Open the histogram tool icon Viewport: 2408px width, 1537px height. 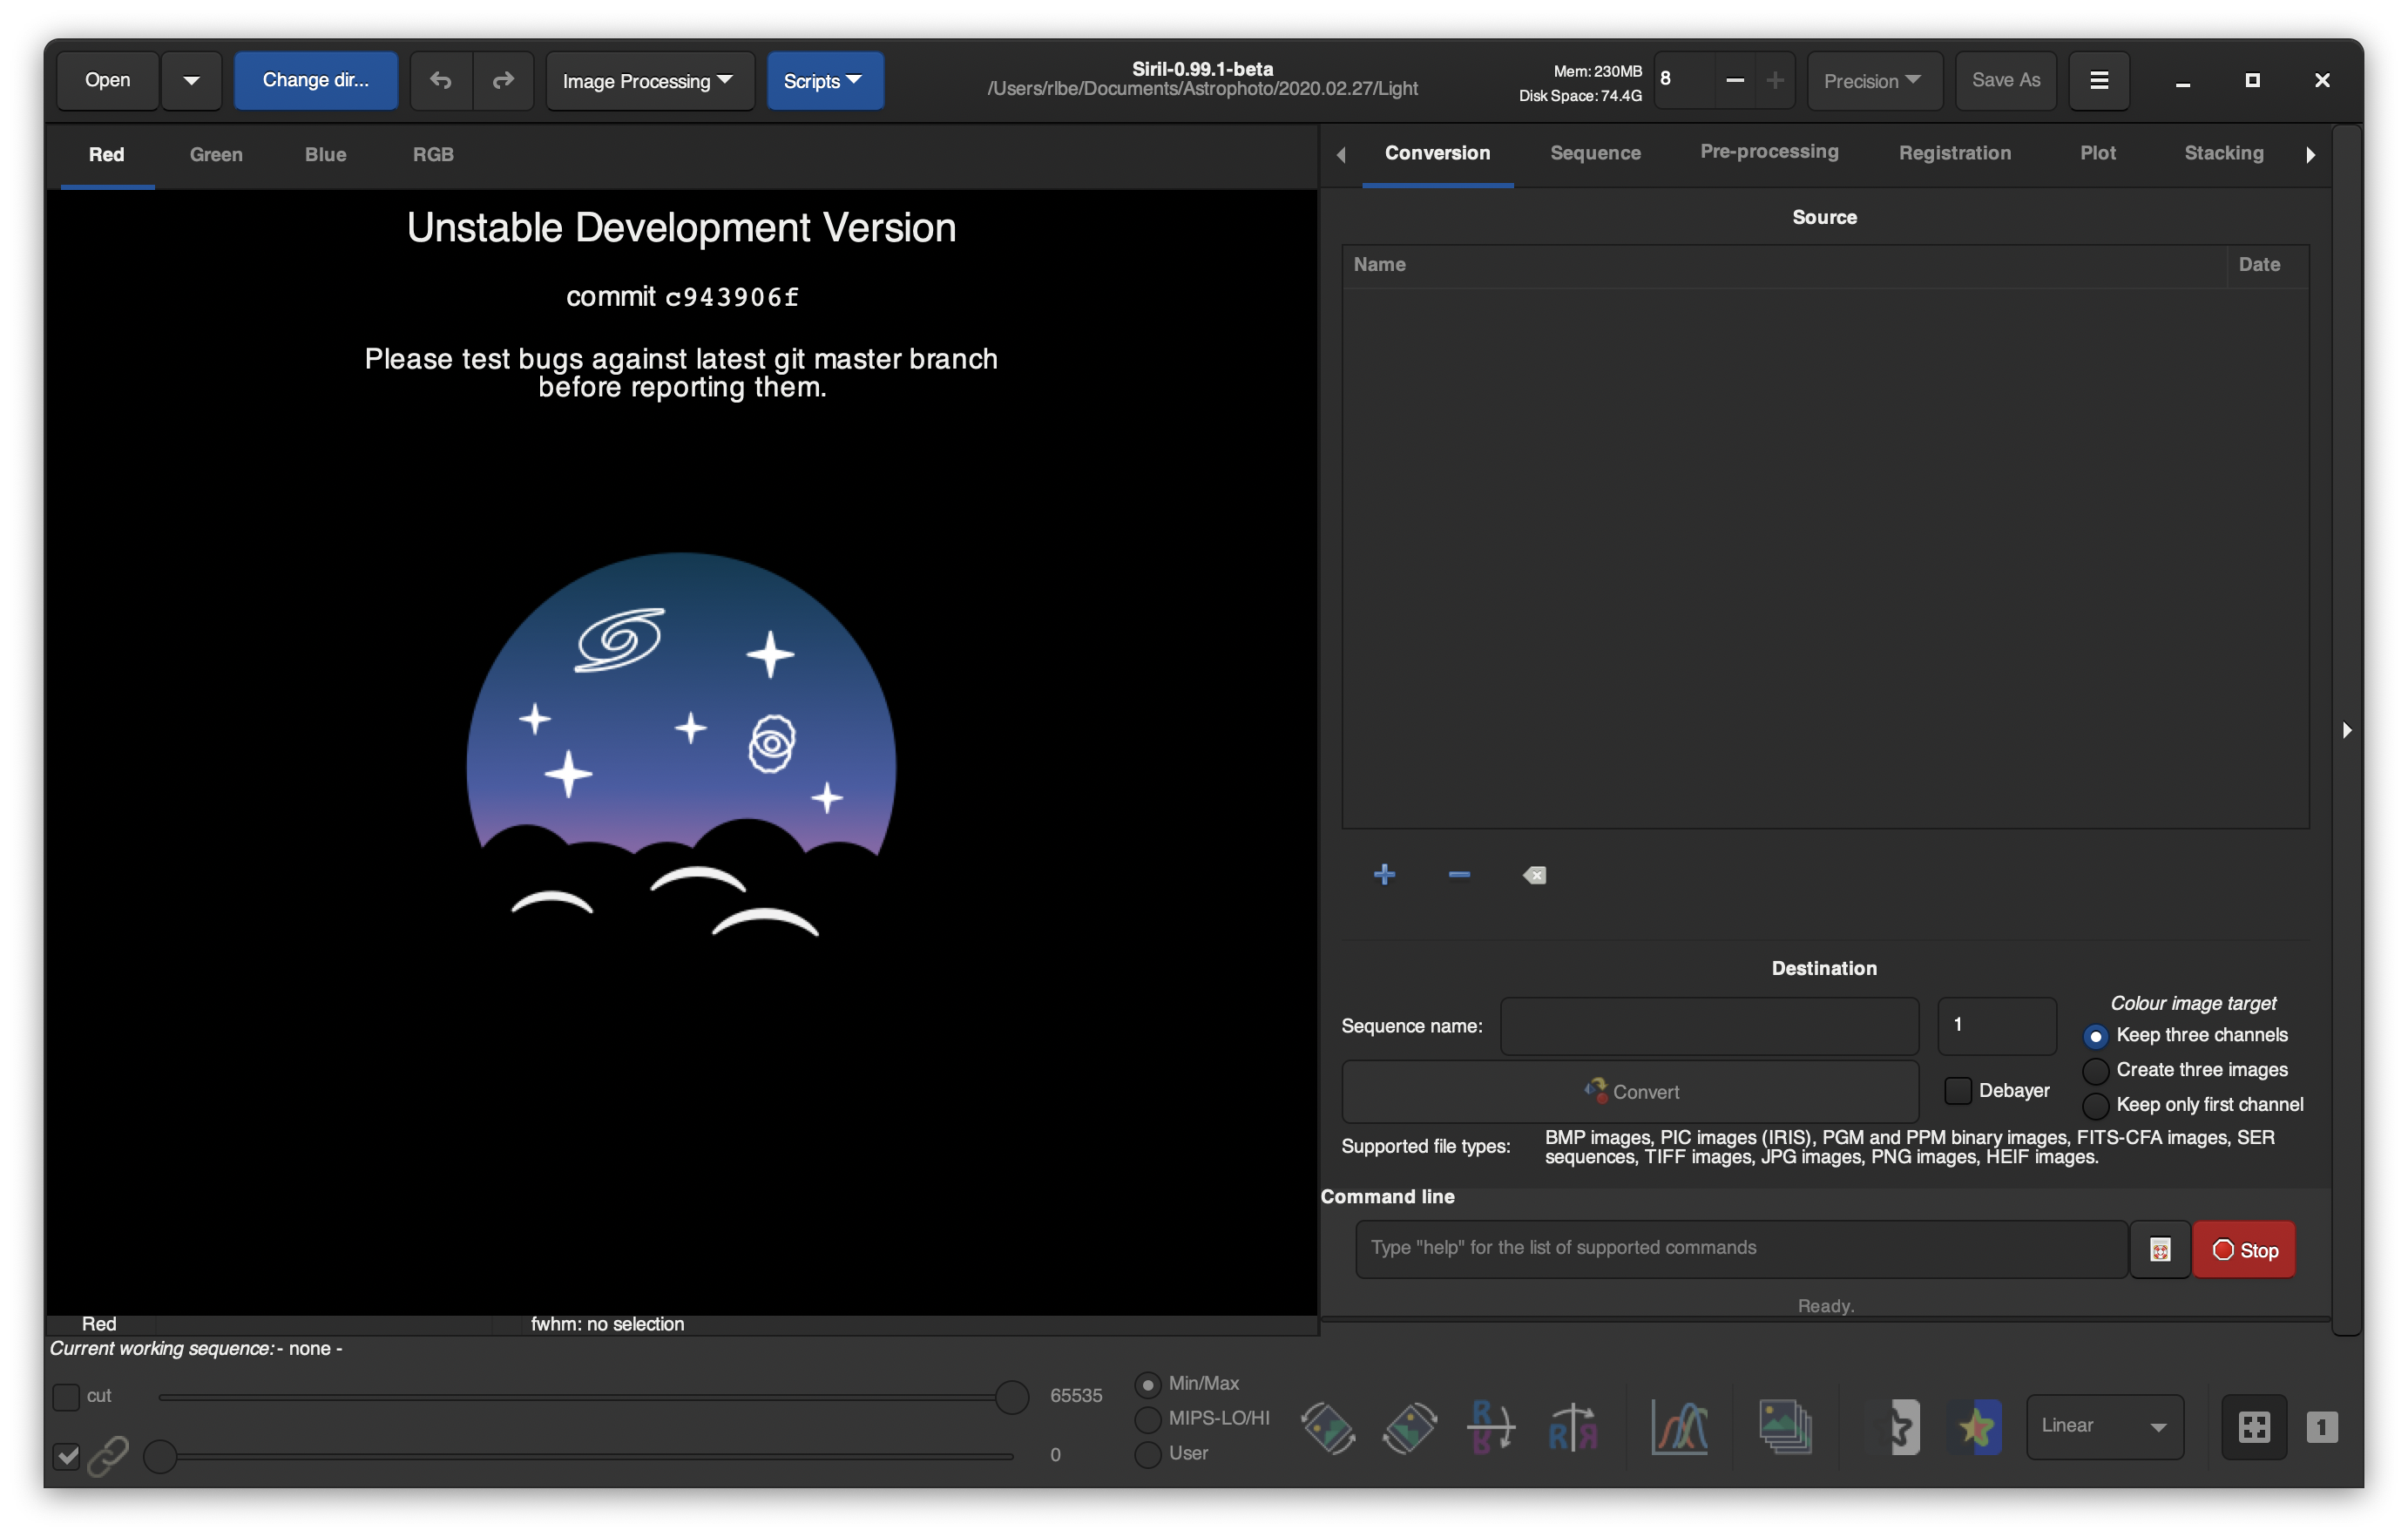(x=1679, y=1427)
